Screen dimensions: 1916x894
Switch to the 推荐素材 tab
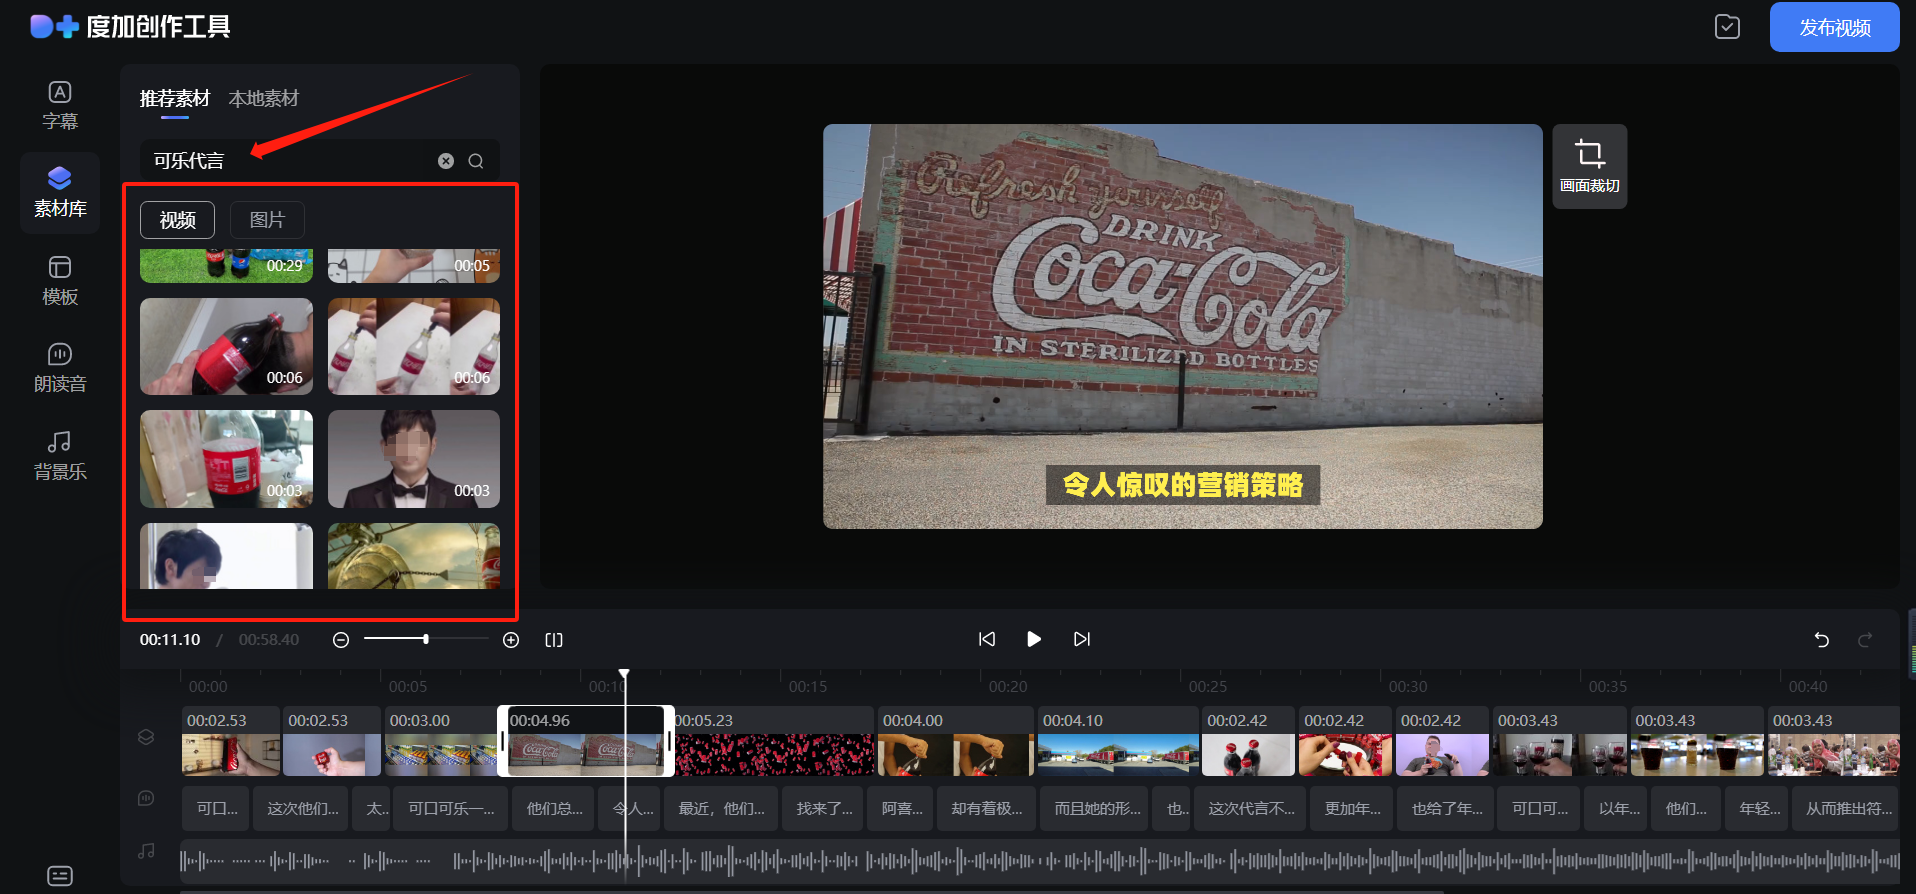(x=175, y=98)
